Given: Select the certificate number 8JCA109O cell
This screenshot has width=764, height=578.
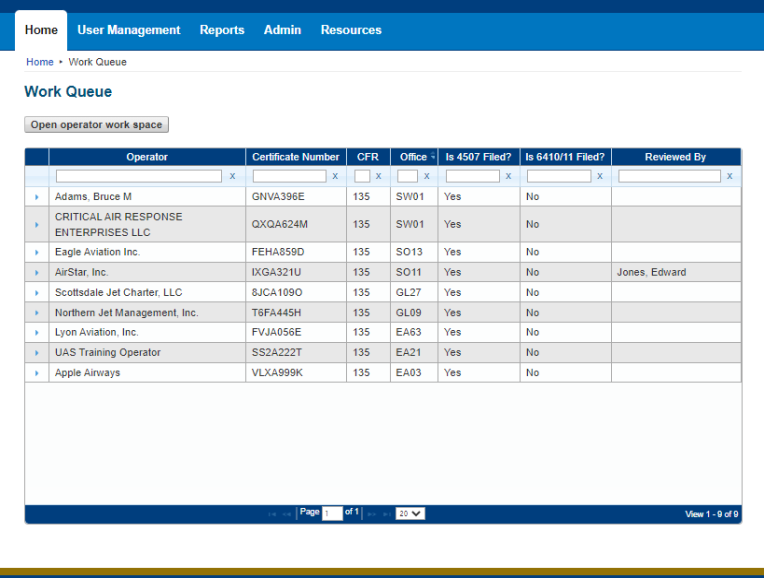Looking at the screenshot, I should click(296, 292).
